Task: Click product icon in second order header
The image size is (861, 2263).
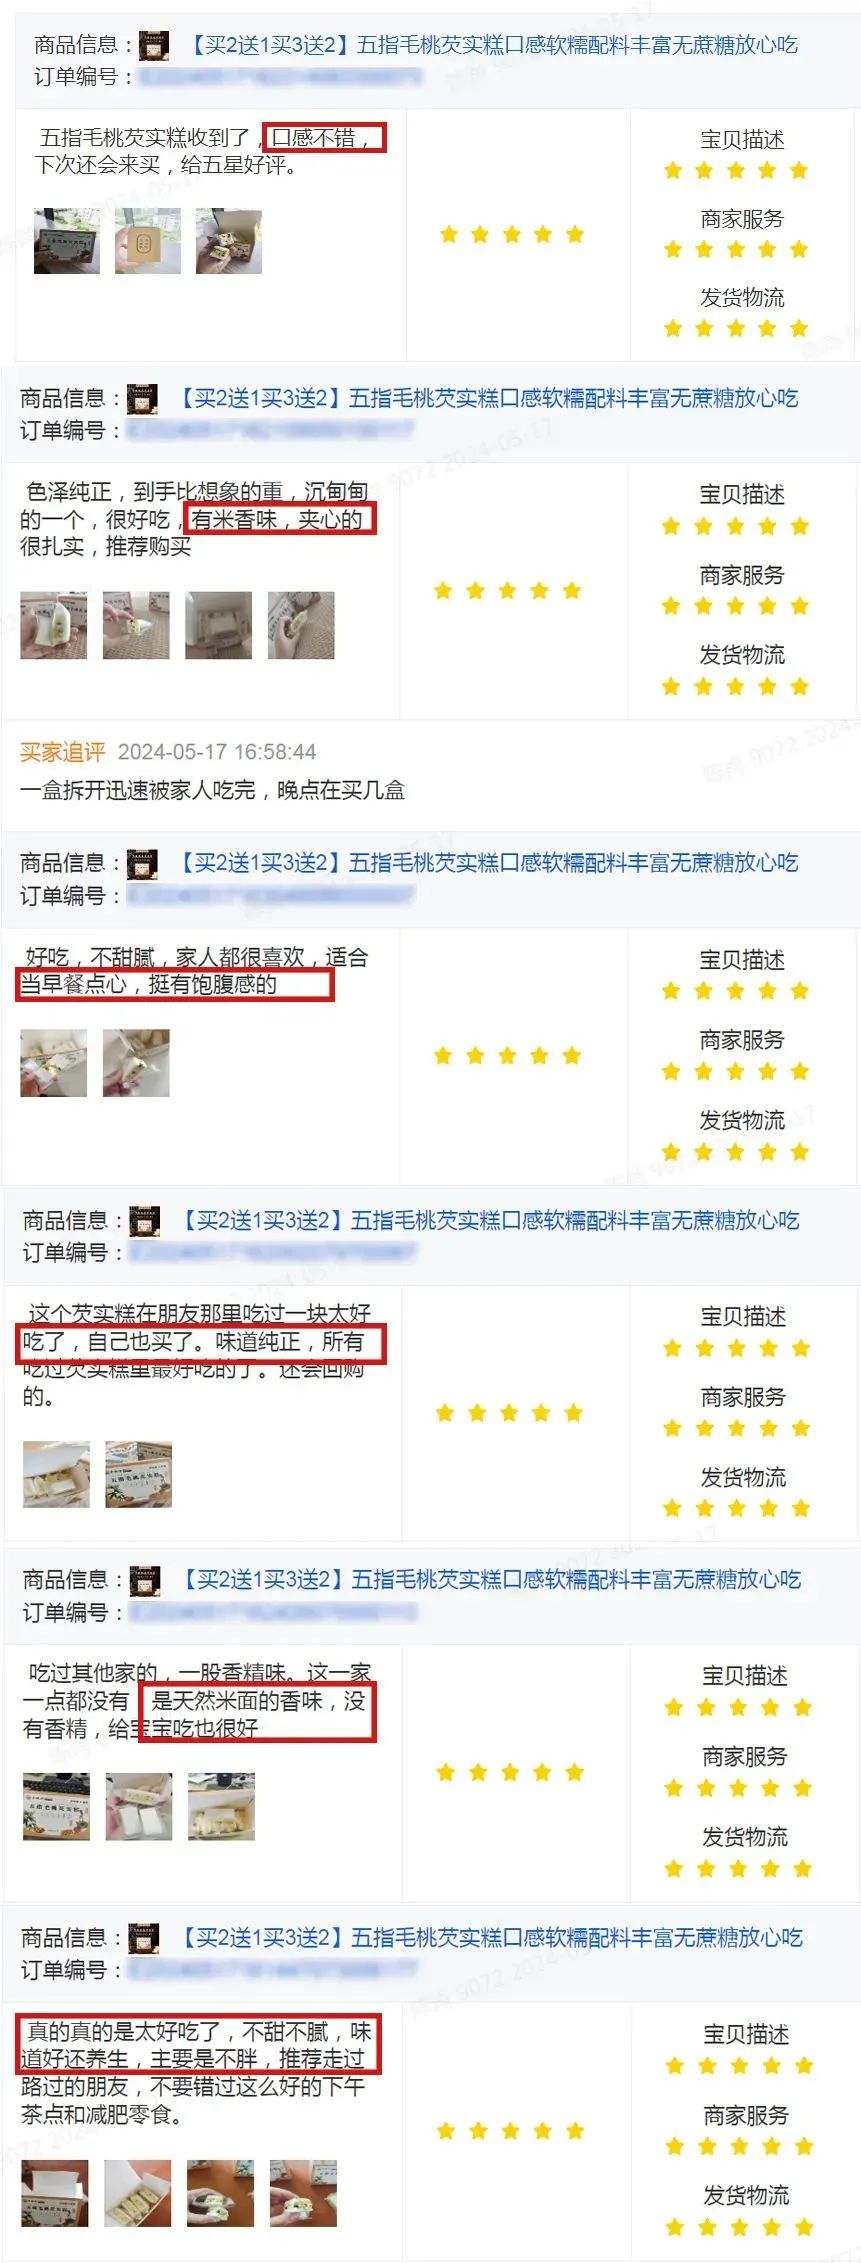Action: coord(142,399)
